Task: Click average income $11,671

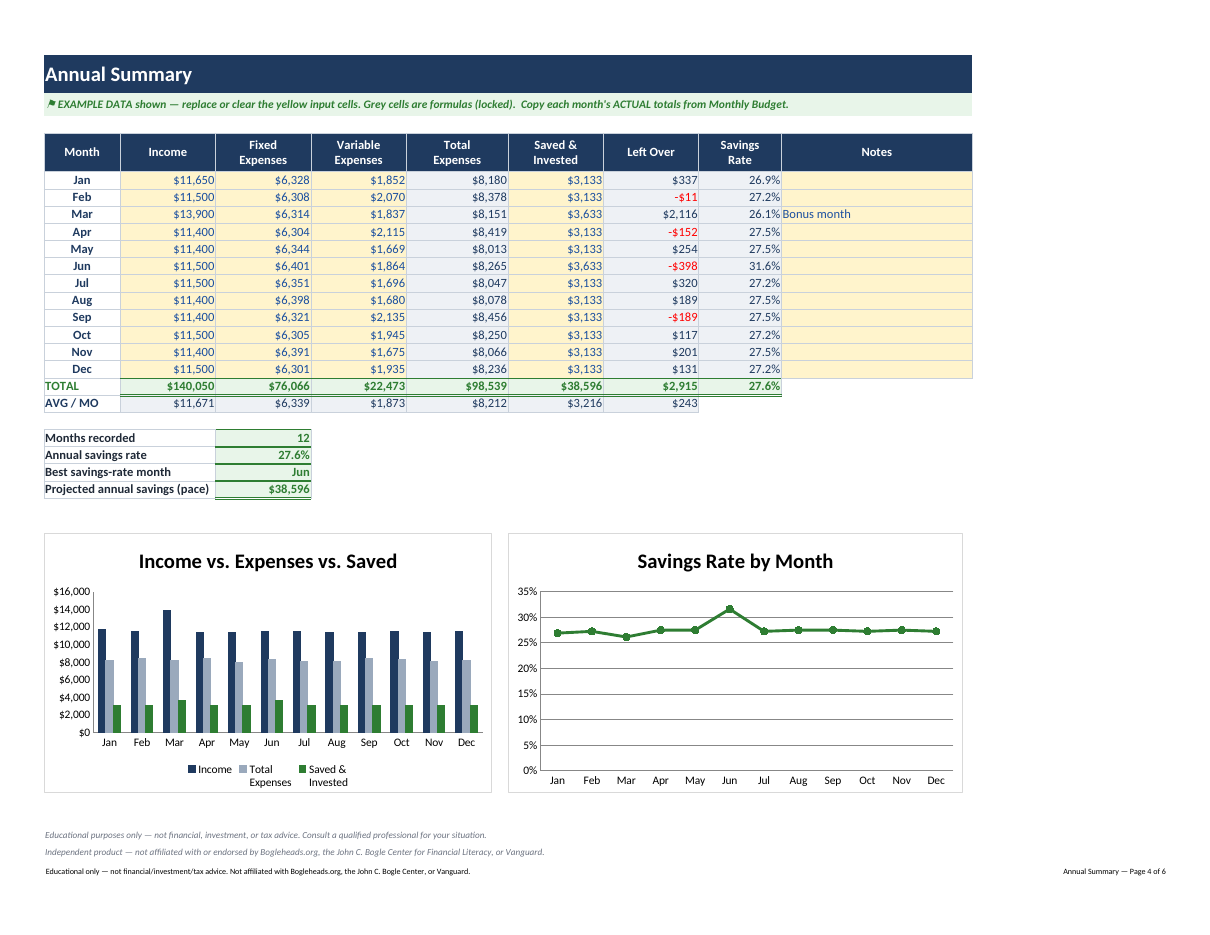Action: pyautogui.click(x=168, y=404)
